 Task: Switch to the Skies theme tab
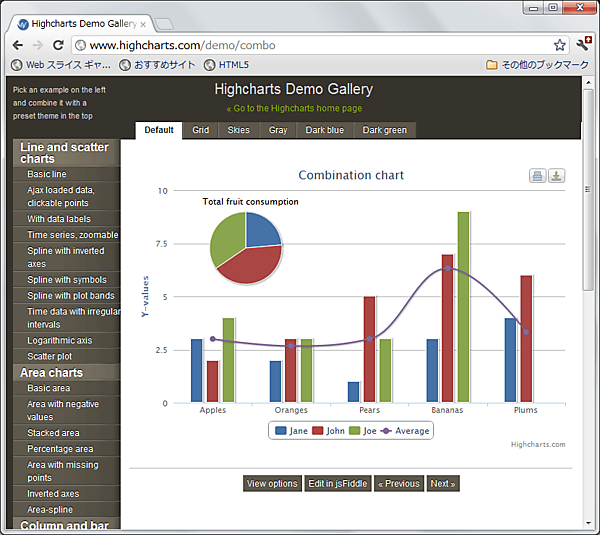click(239, 130)
